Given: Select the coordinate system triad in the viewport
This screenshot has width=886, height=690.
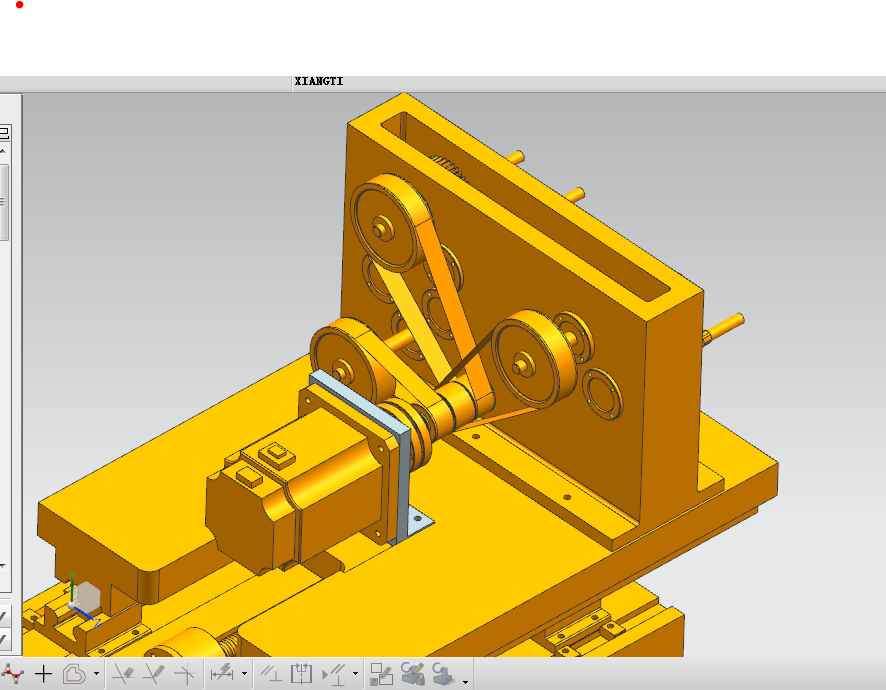Looking at the screenshot, I should (83, 601).
